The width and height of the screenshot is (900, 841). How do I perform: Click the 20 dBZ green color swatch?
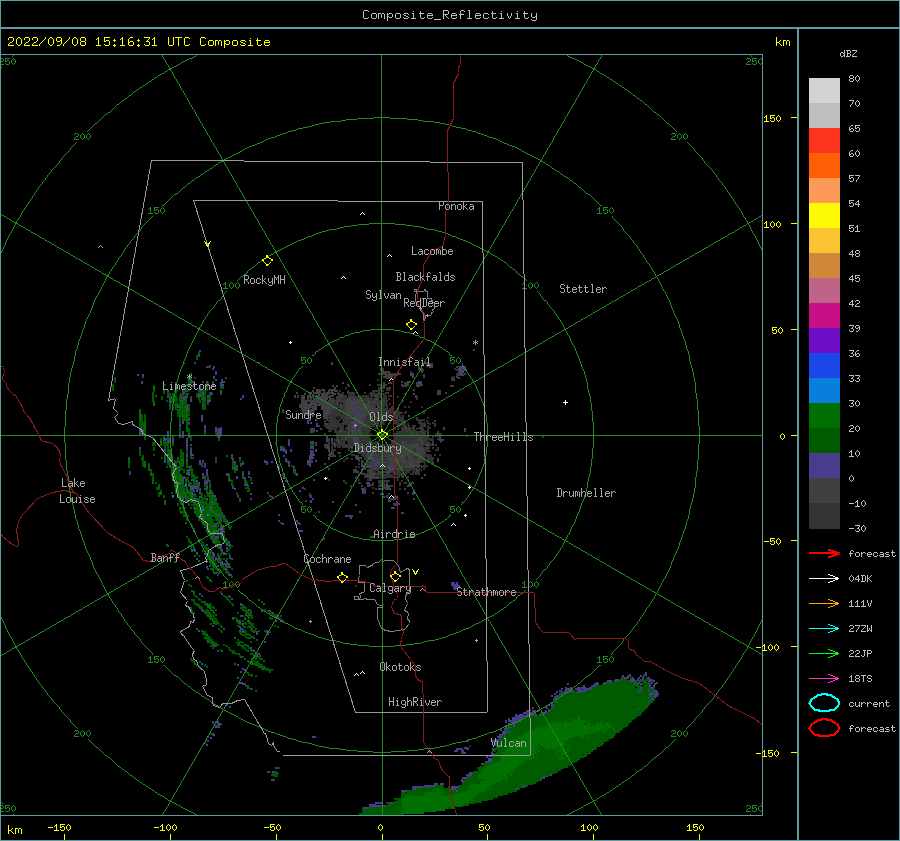coord(824,415)
